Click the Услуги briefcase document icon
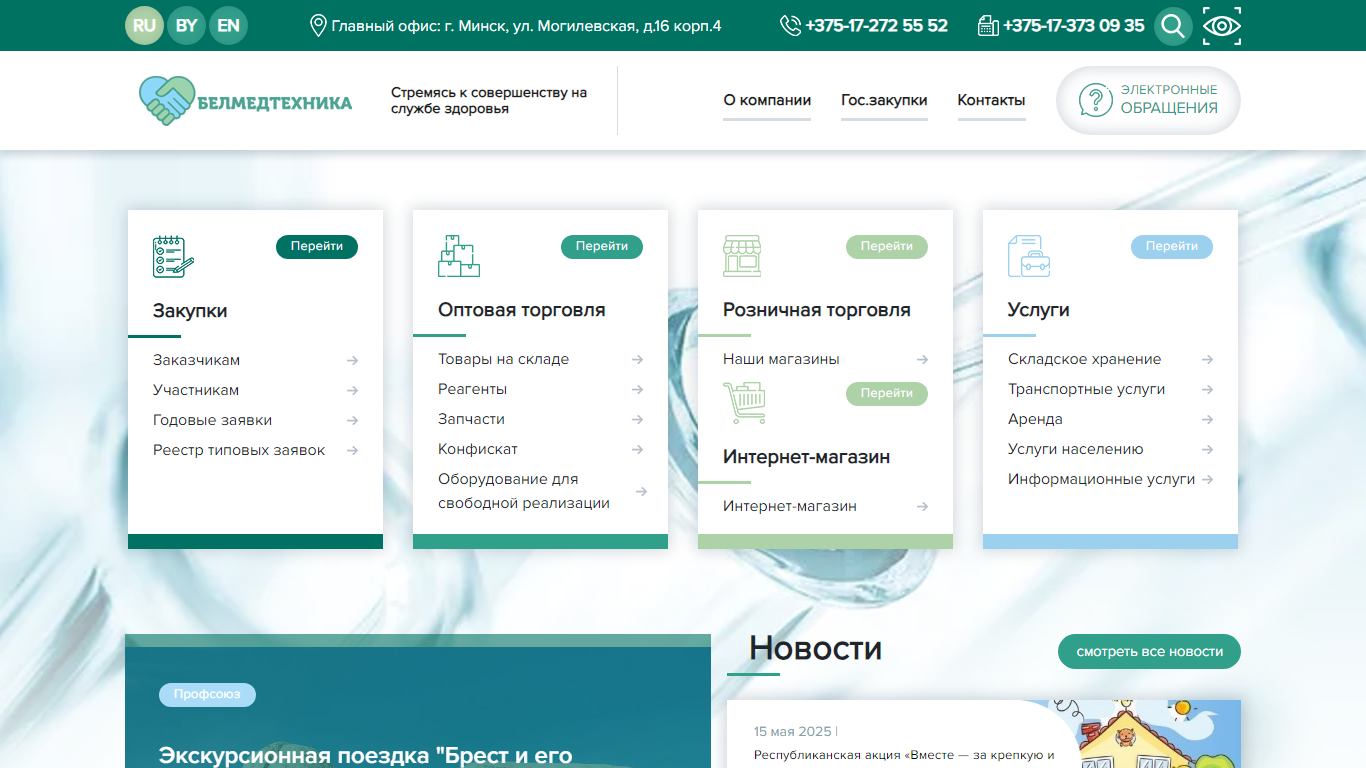1366x768 pixels. pos(1029,256)
